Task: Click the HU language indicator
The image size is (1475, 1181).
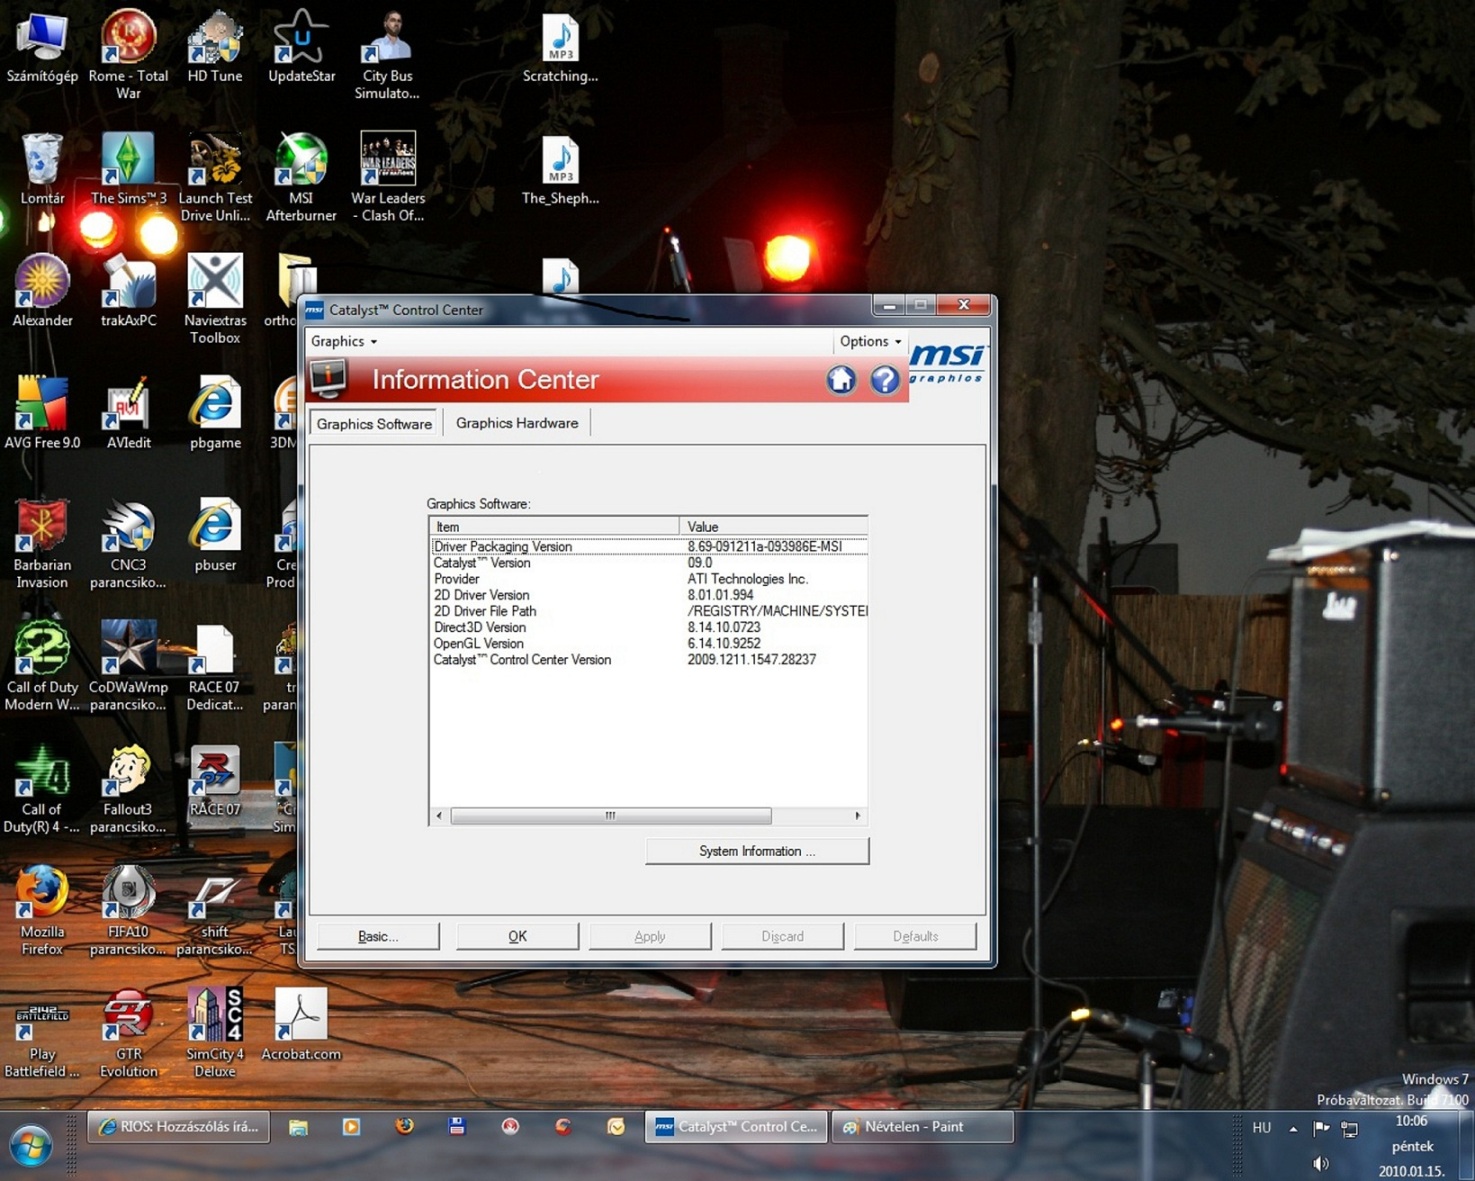Action: 1262,1128
